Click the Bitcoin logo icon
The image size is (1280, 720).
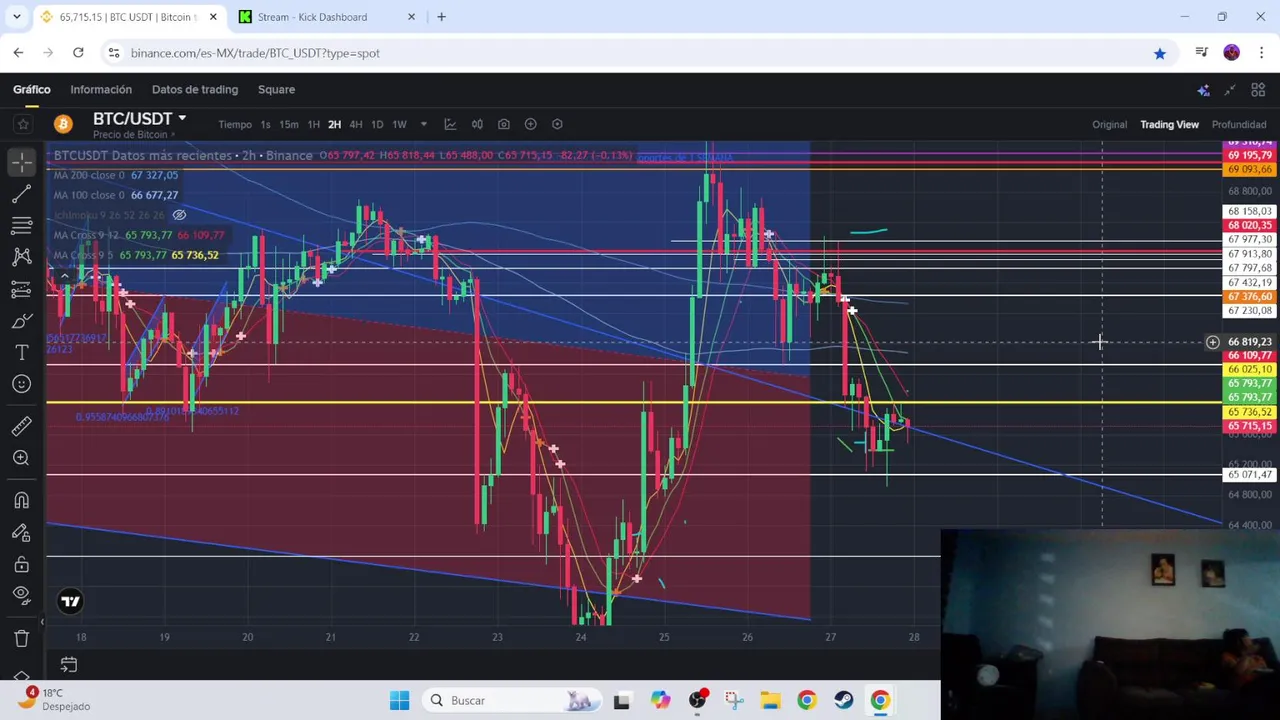point(63,124)
